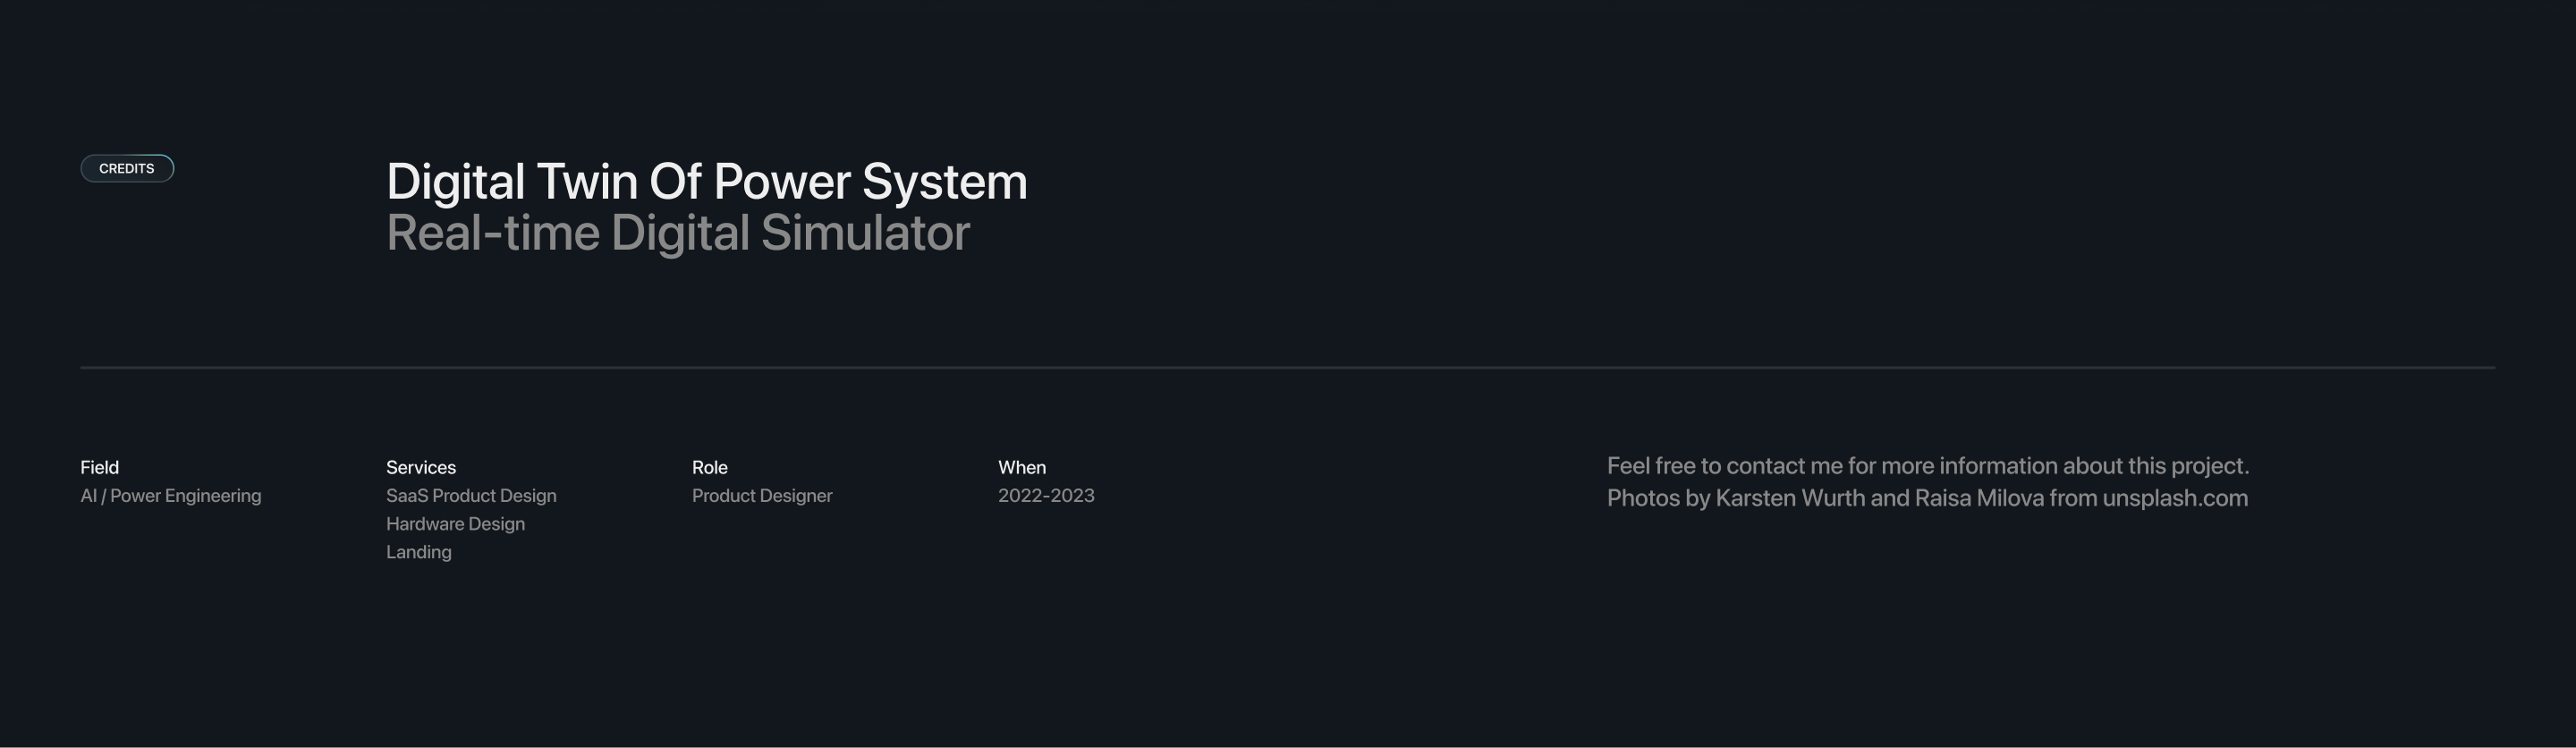The width and height of the screenshot is (2576, 748).
Task: Click the Services column label
Action: point(420,467)
